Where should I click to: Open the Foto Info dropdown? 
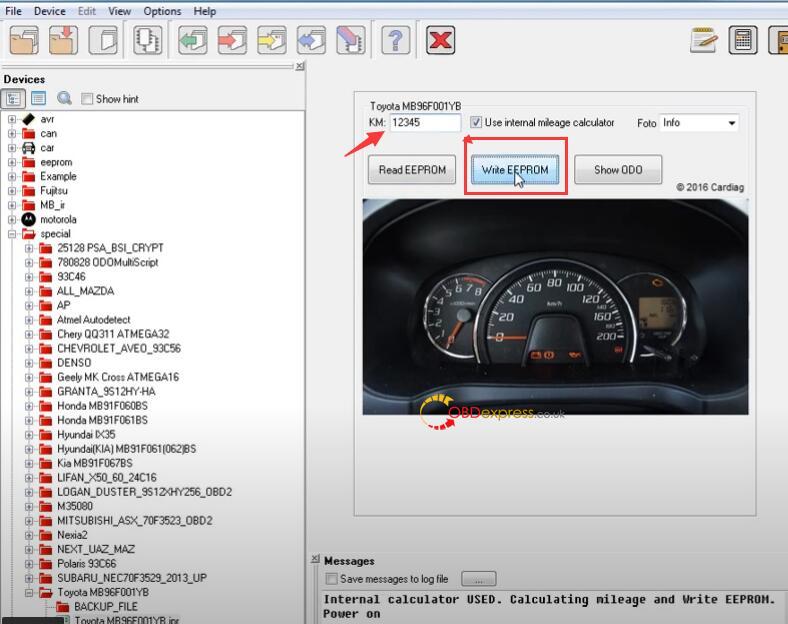point(732,123)
